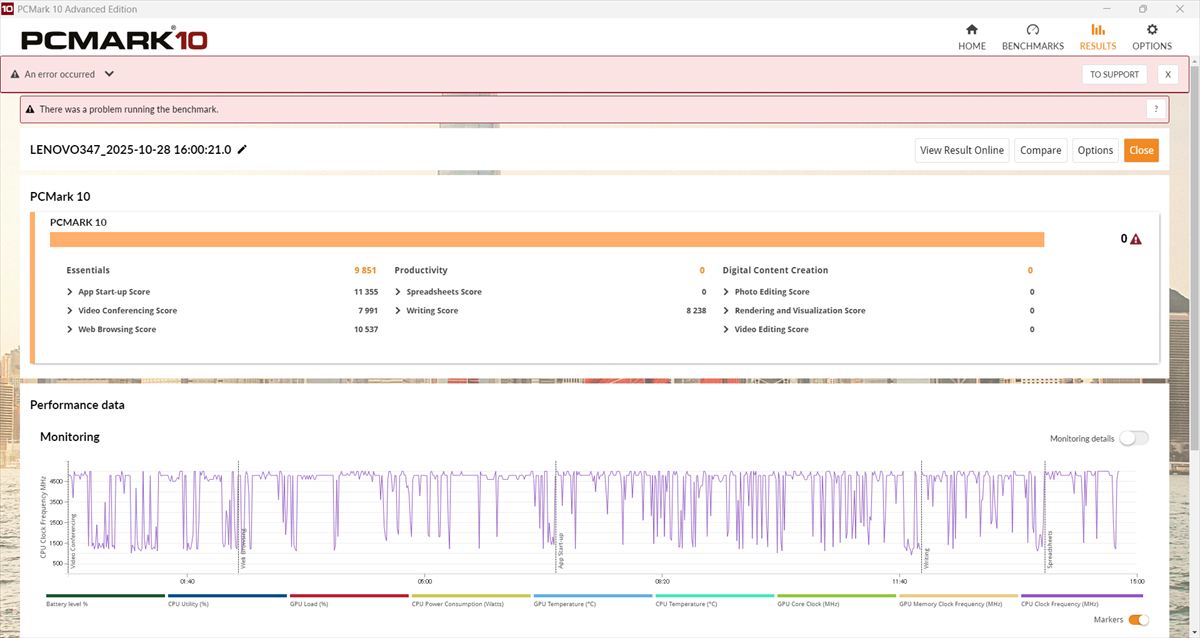Click the Compare button
The width and height of the screenshot is (1200, 638).
pos(1040,150)
